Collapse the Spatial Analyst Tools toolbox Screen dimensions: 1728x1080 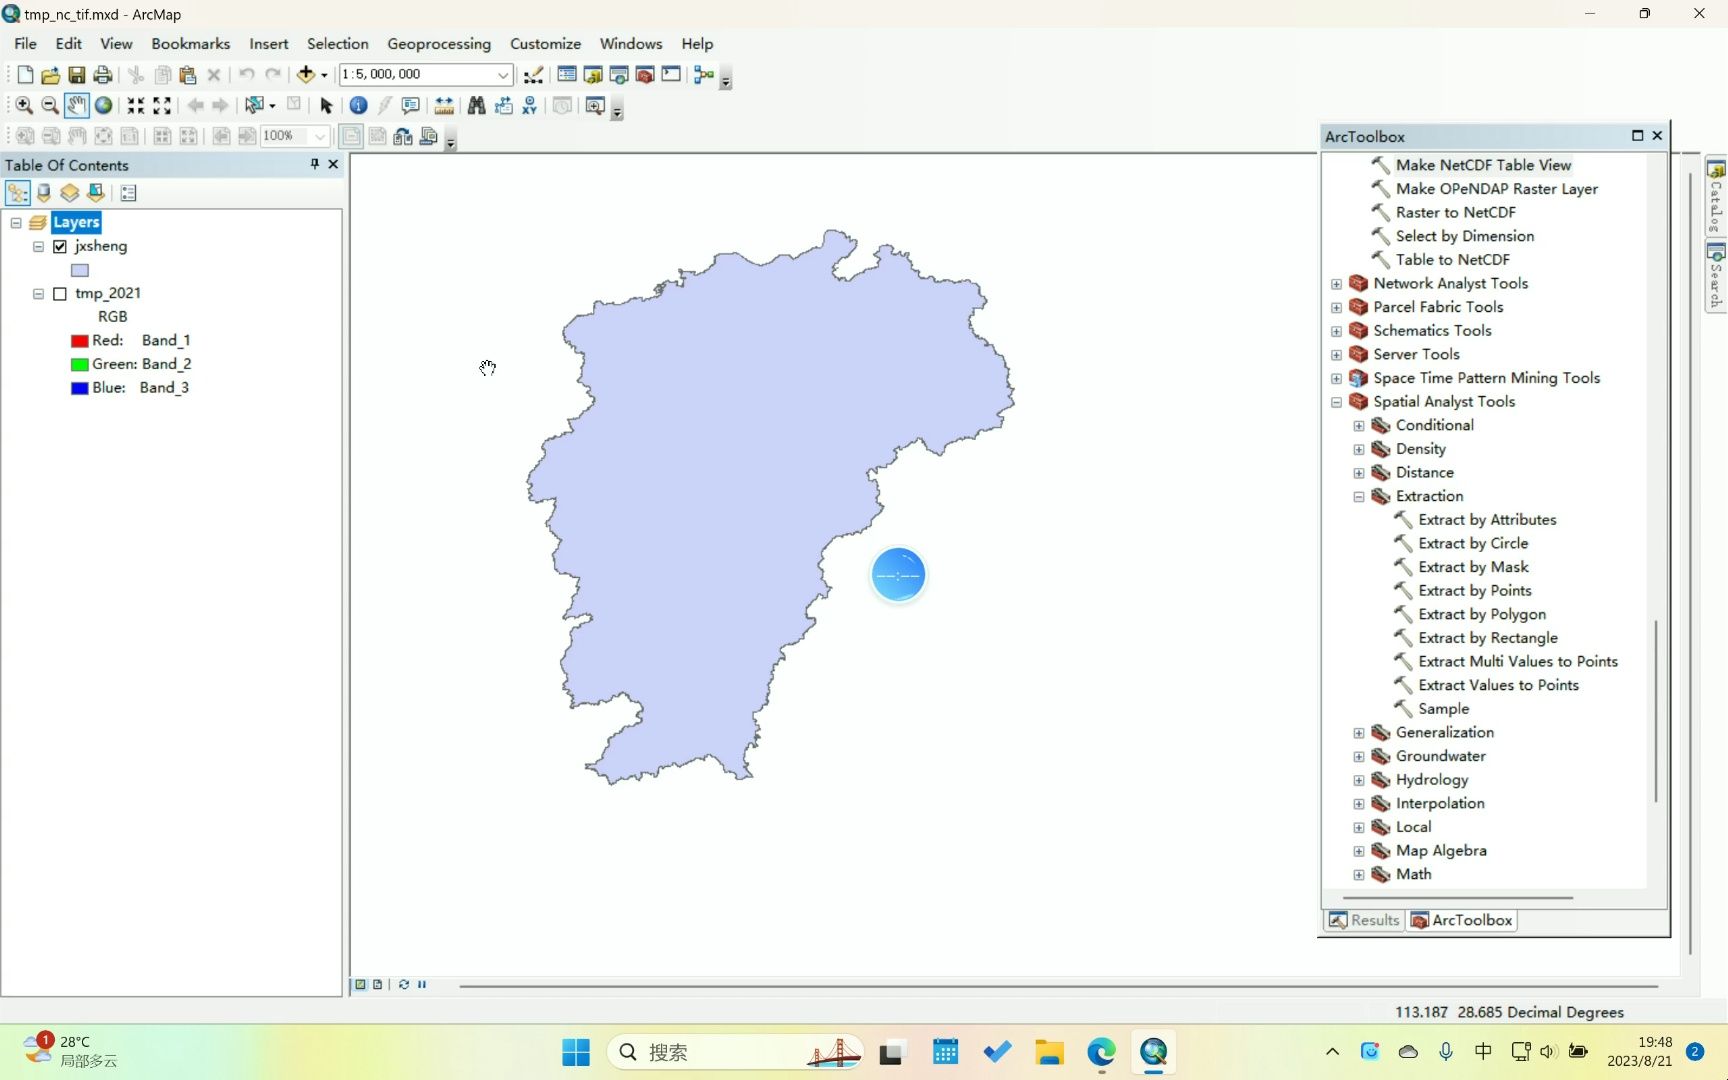(1337, 402)
